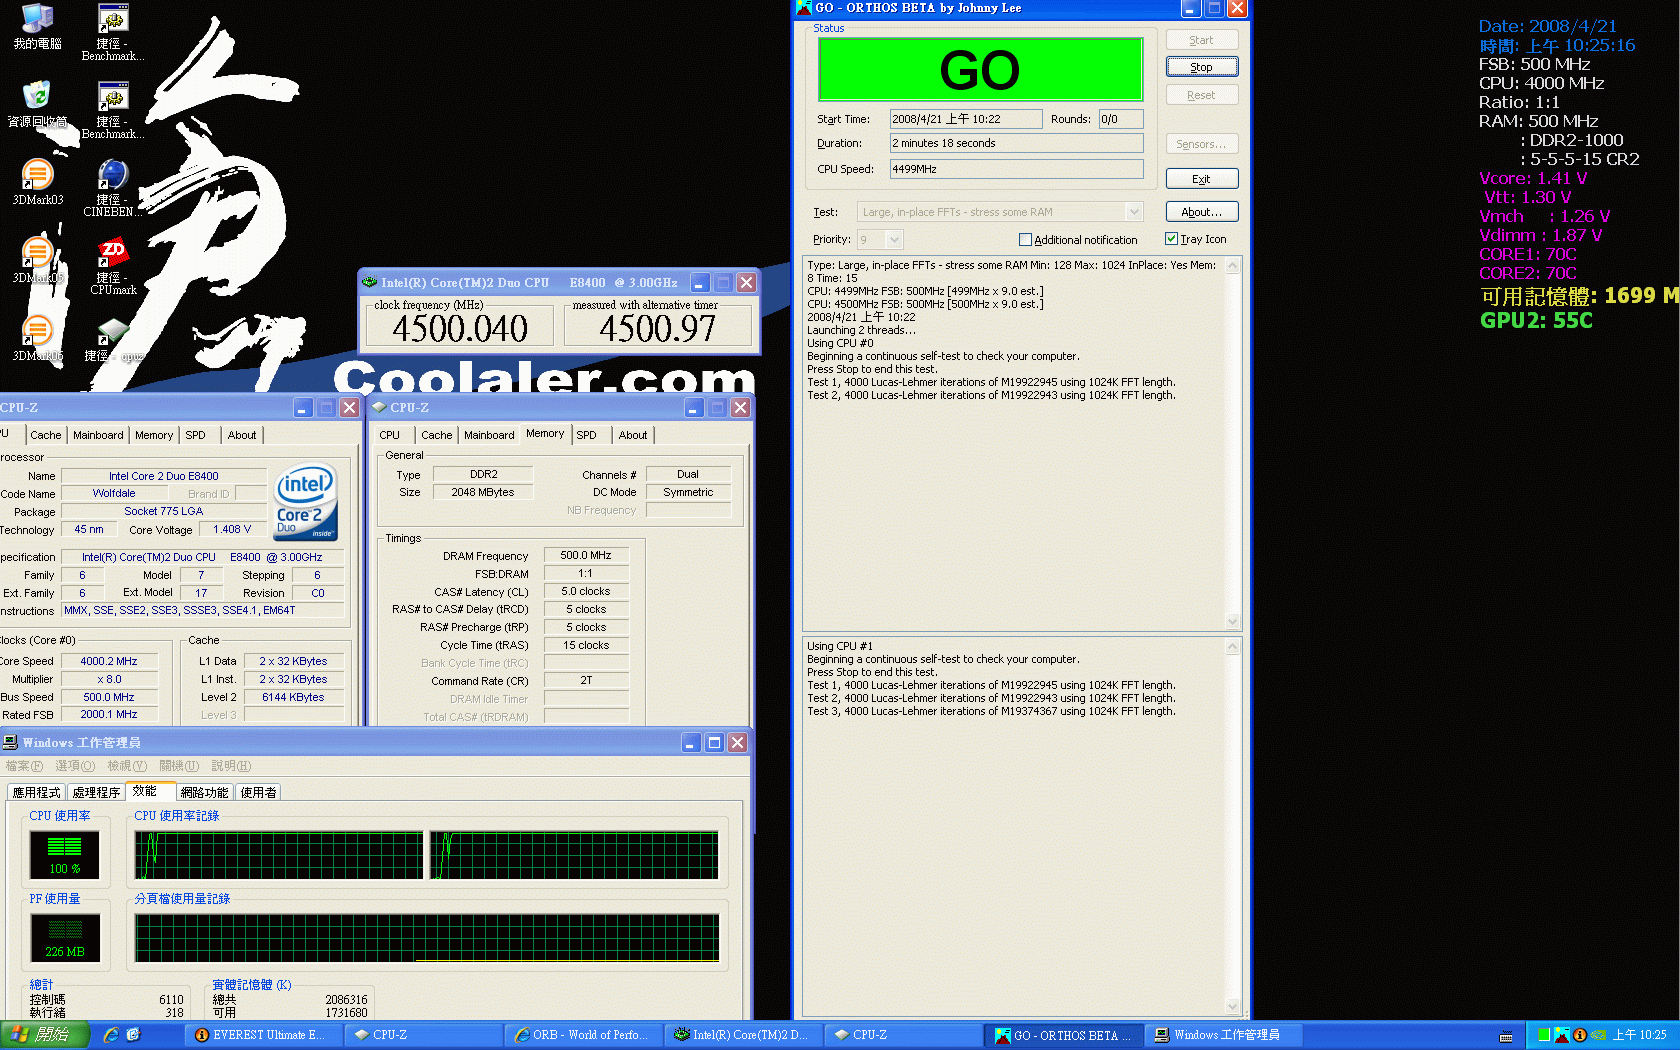Image resolution: width=1680 pixels, height=1050 pixels.
Task: Click the green CPU usage tray icon
Action: [x=1544, y=1035]
